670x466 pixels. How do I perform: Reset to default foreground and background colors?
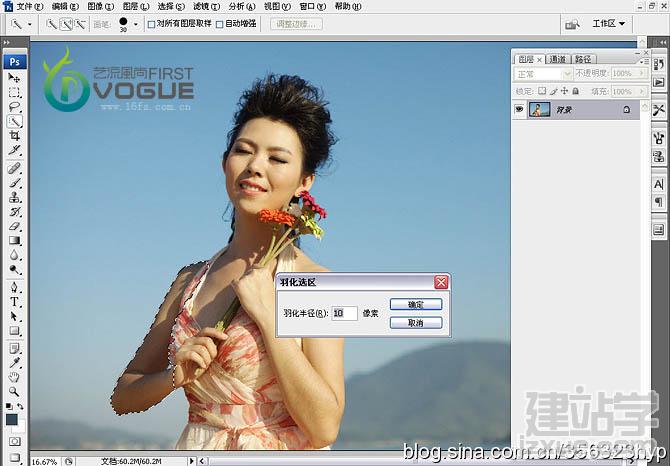point(9,406)
